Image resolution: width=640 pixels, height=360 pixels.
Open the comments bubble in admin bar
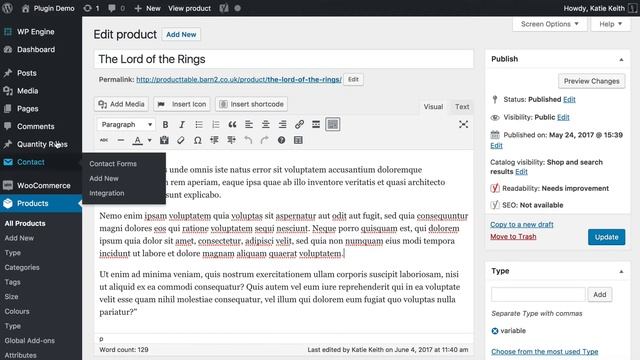117,8
